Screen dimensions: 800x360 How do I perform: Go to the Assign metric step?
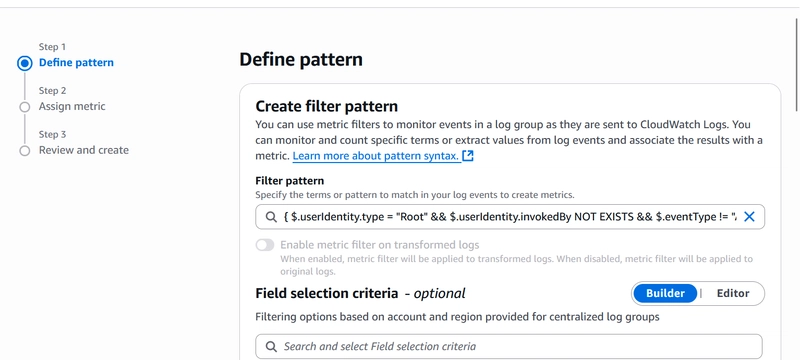point(72,107)
